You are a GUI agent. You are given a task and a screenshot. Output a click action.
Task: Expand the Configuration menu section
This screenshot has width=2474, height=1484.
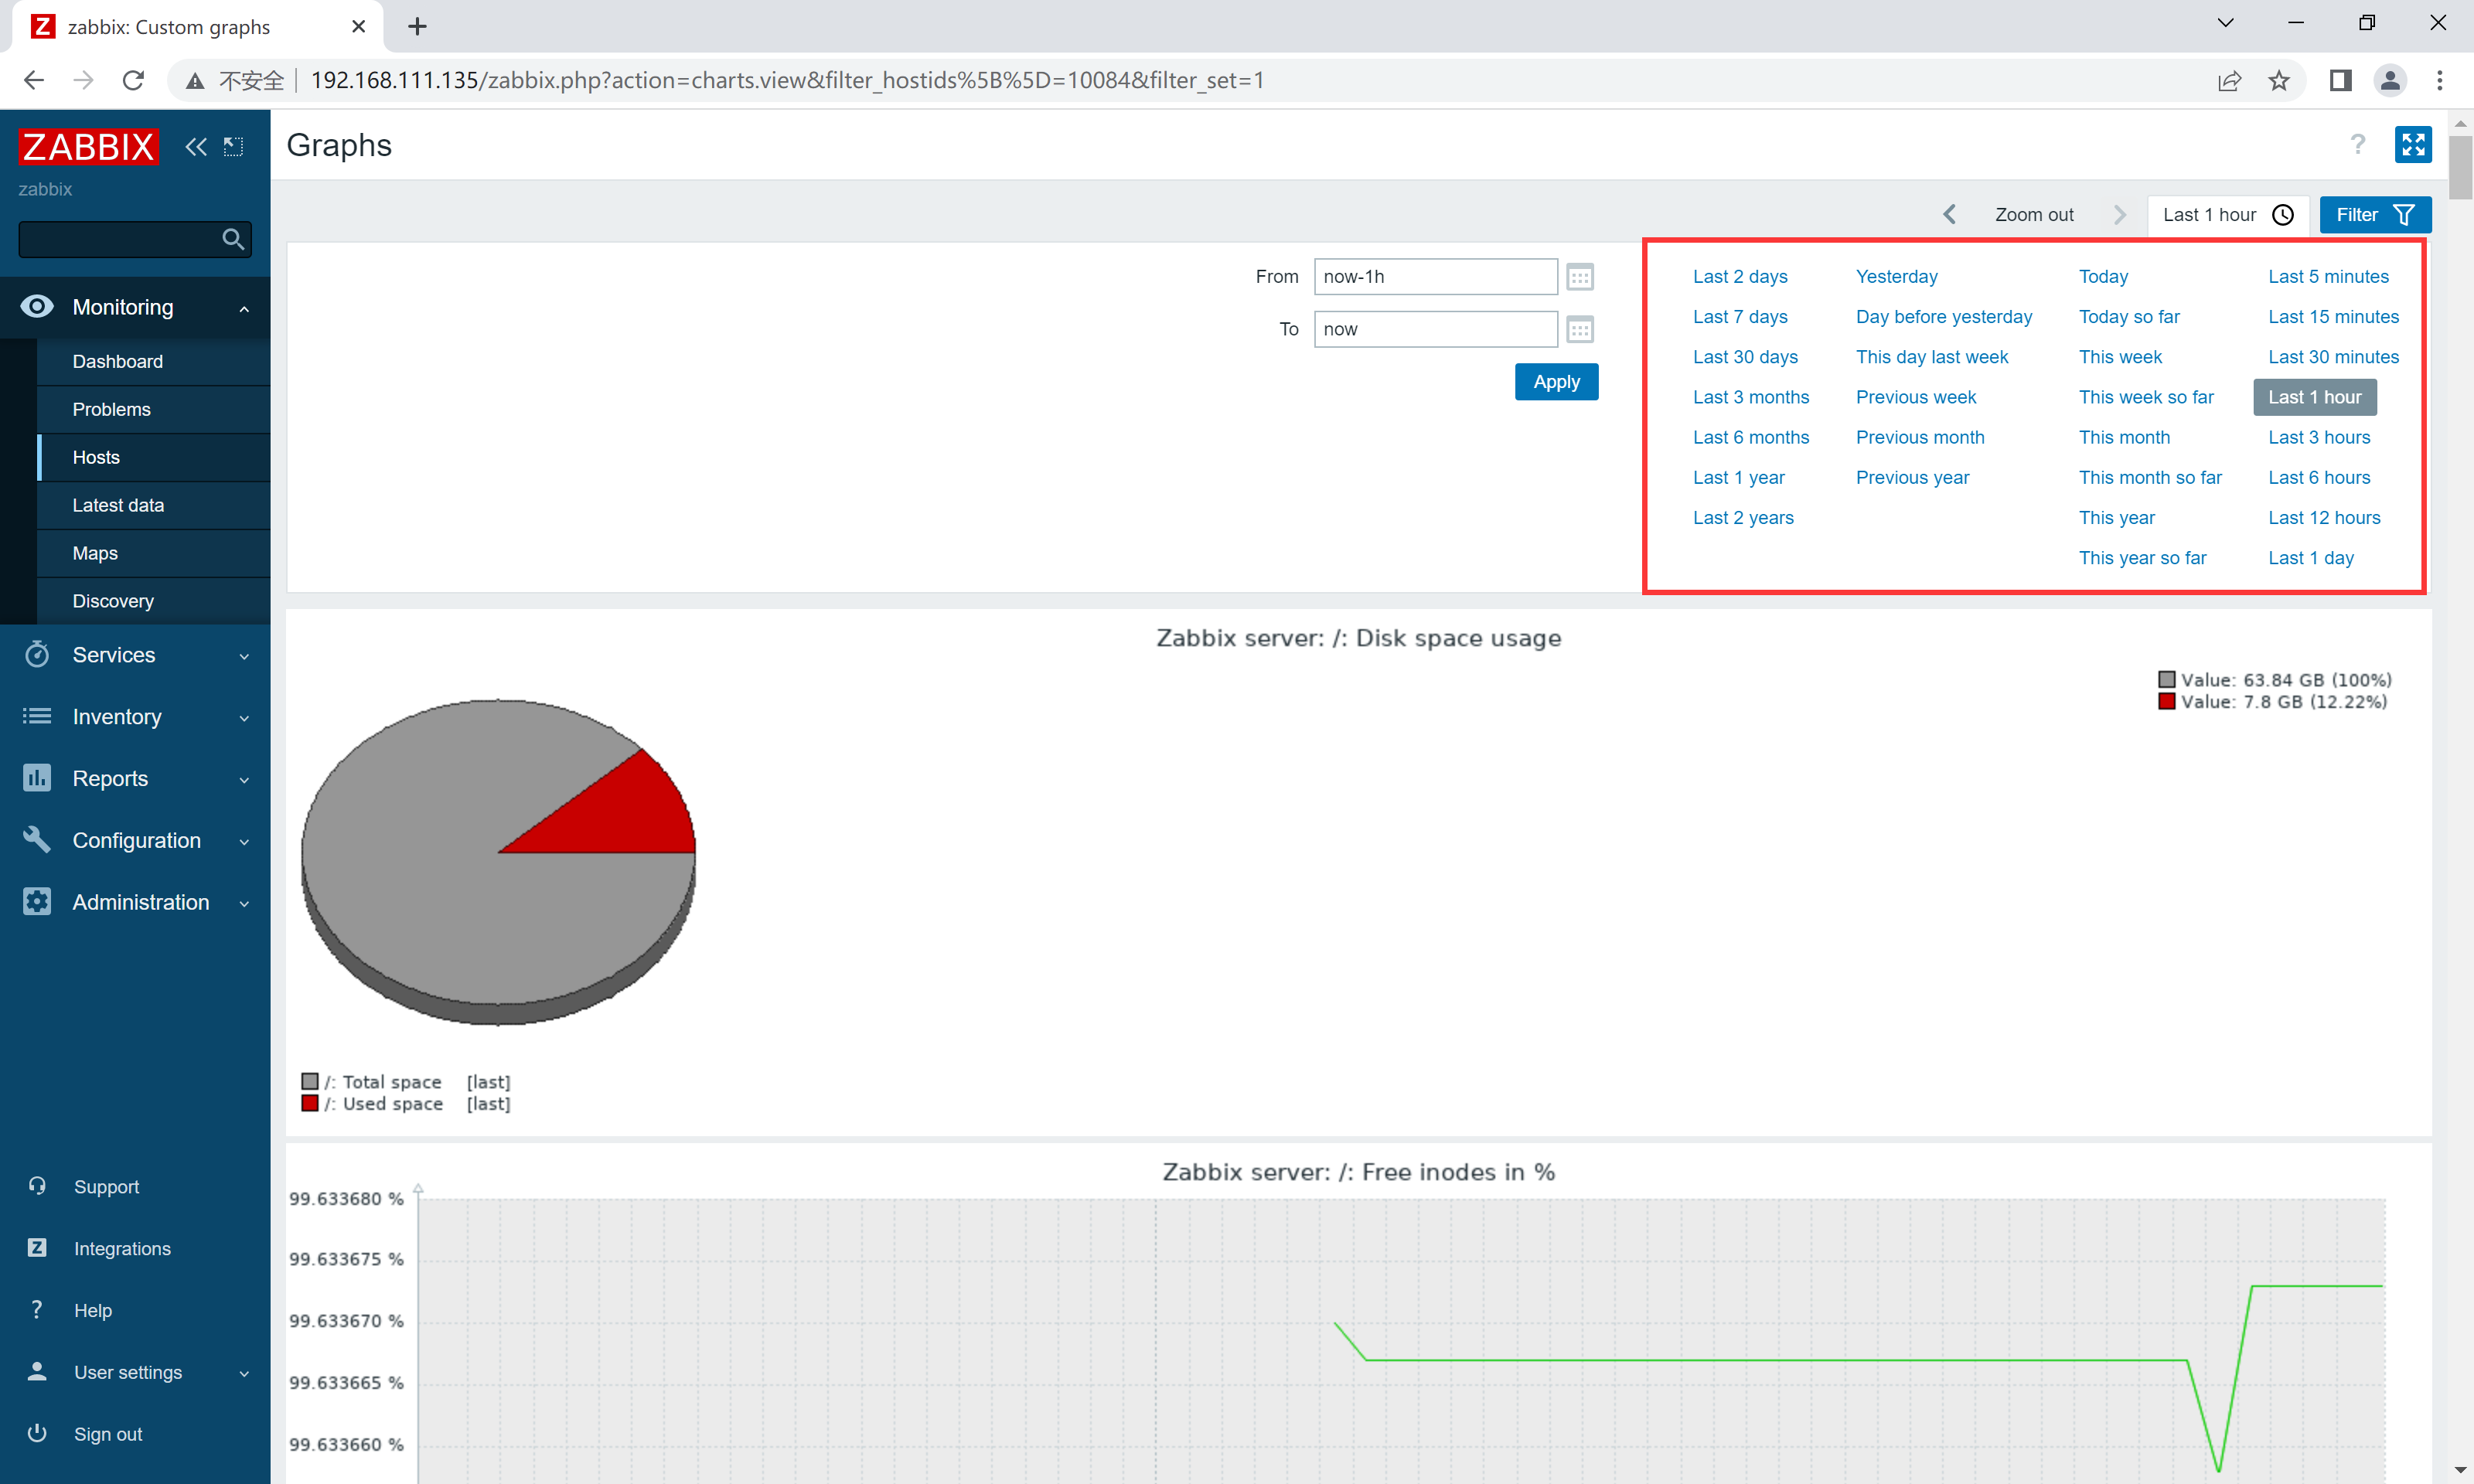click(135, 841)
